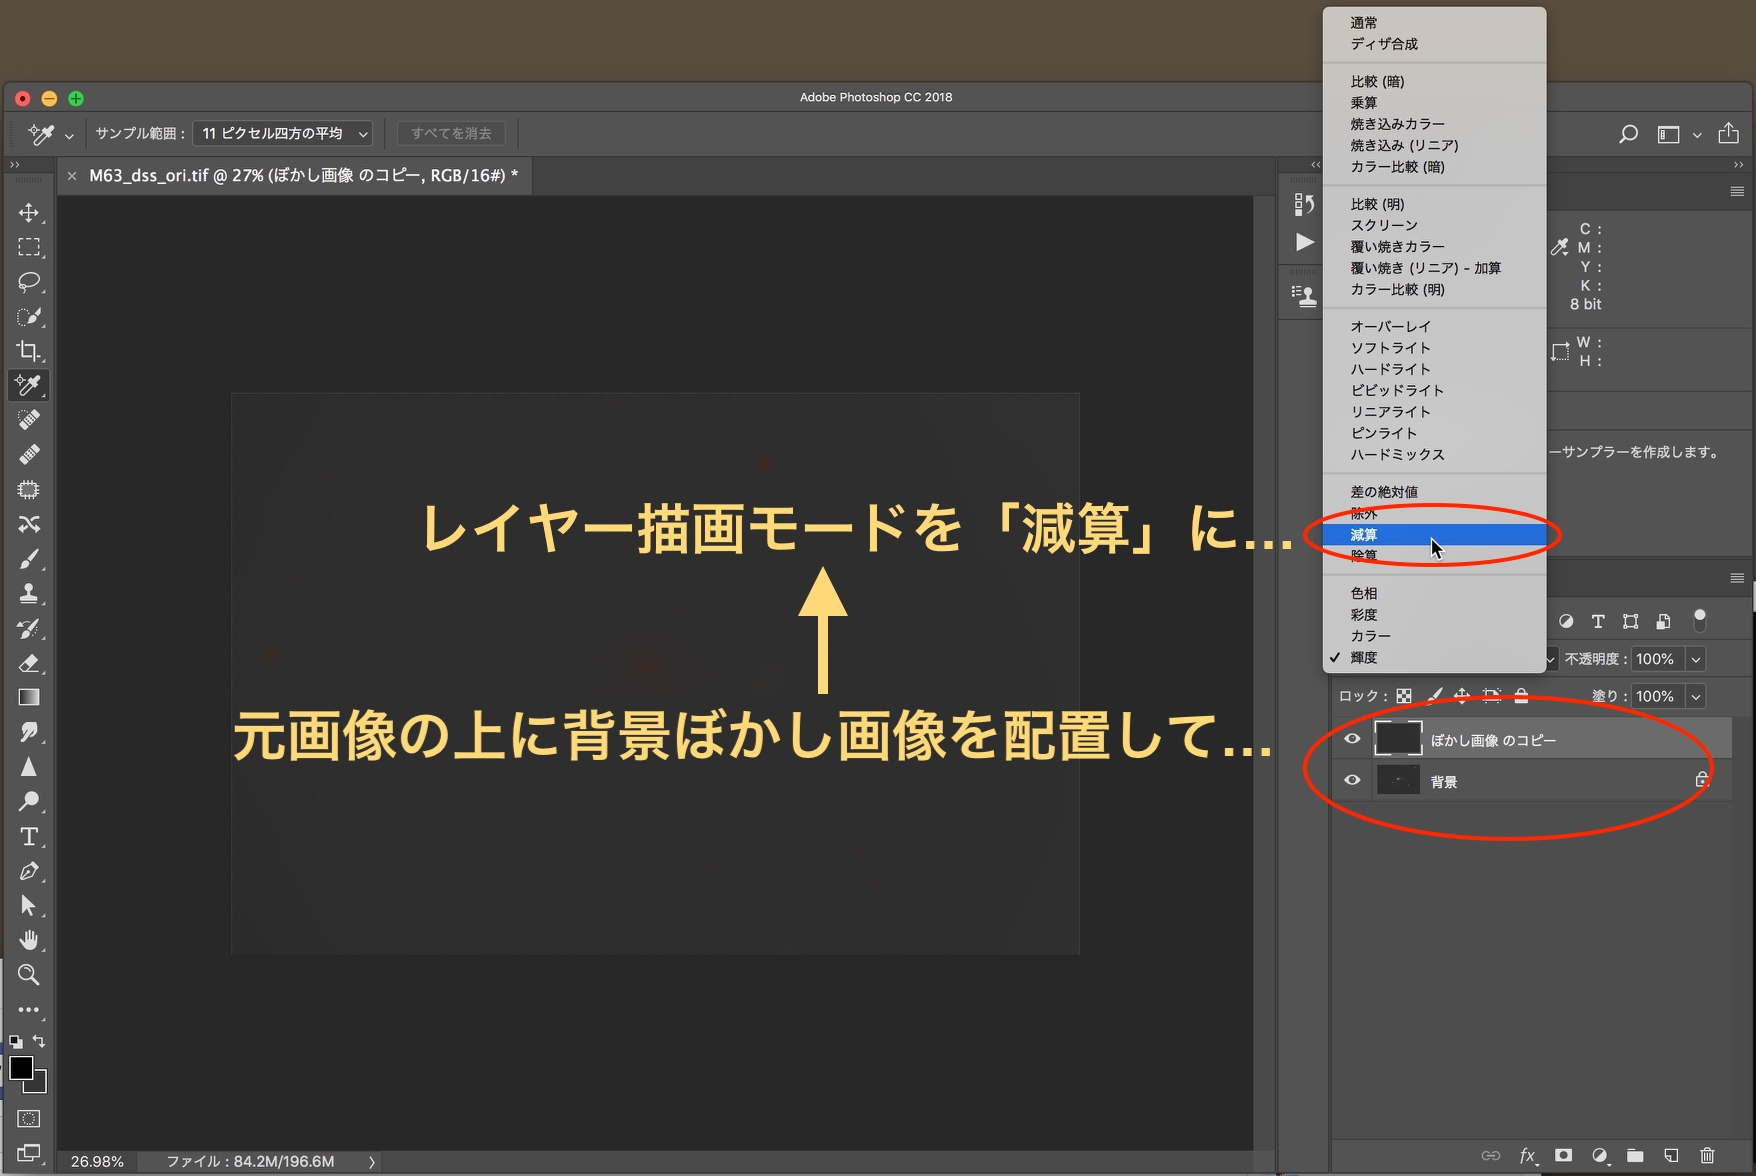Select the Move tool
1756x1176 pixels.
pyautogui.click(x=29, y=213)
